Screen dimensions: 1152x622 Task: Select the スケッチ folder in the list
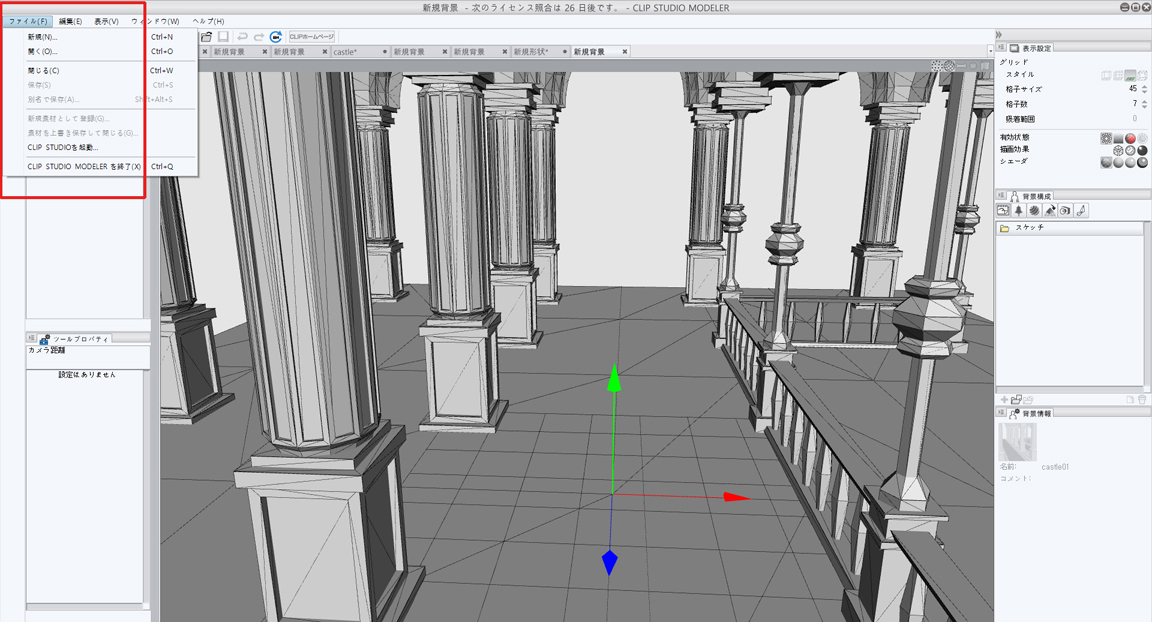coord(1030,229)
